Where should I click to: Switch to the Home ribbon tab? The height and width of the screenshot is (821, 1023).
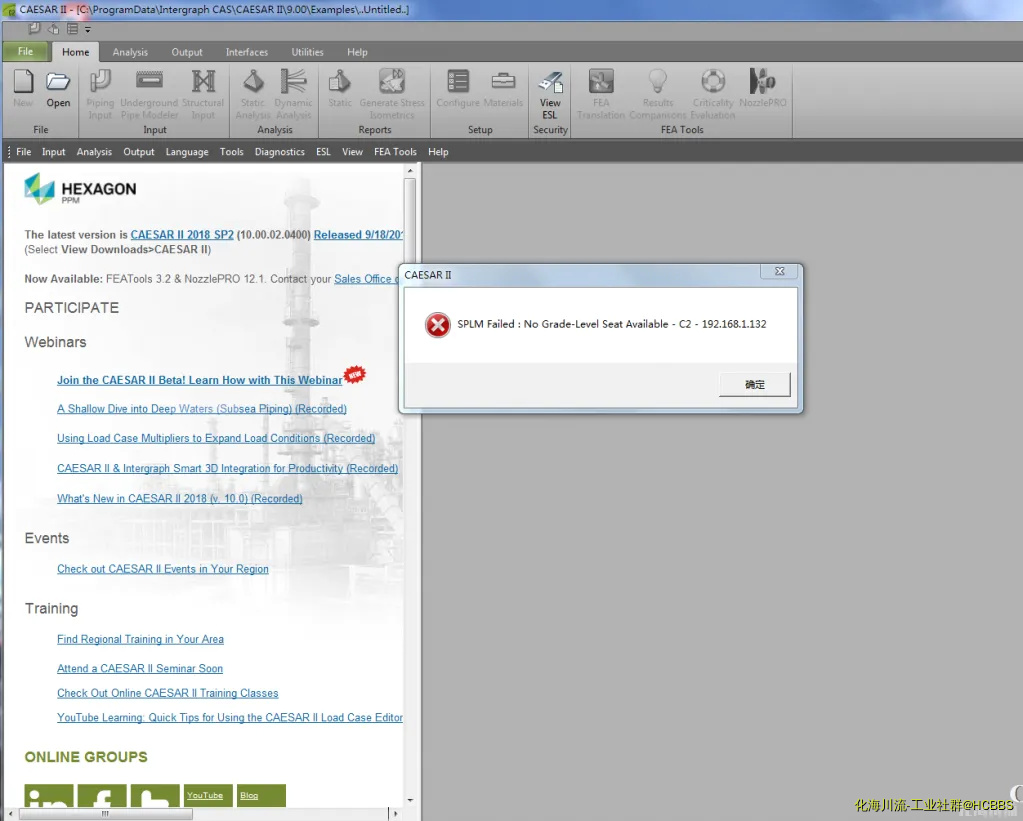76,52
